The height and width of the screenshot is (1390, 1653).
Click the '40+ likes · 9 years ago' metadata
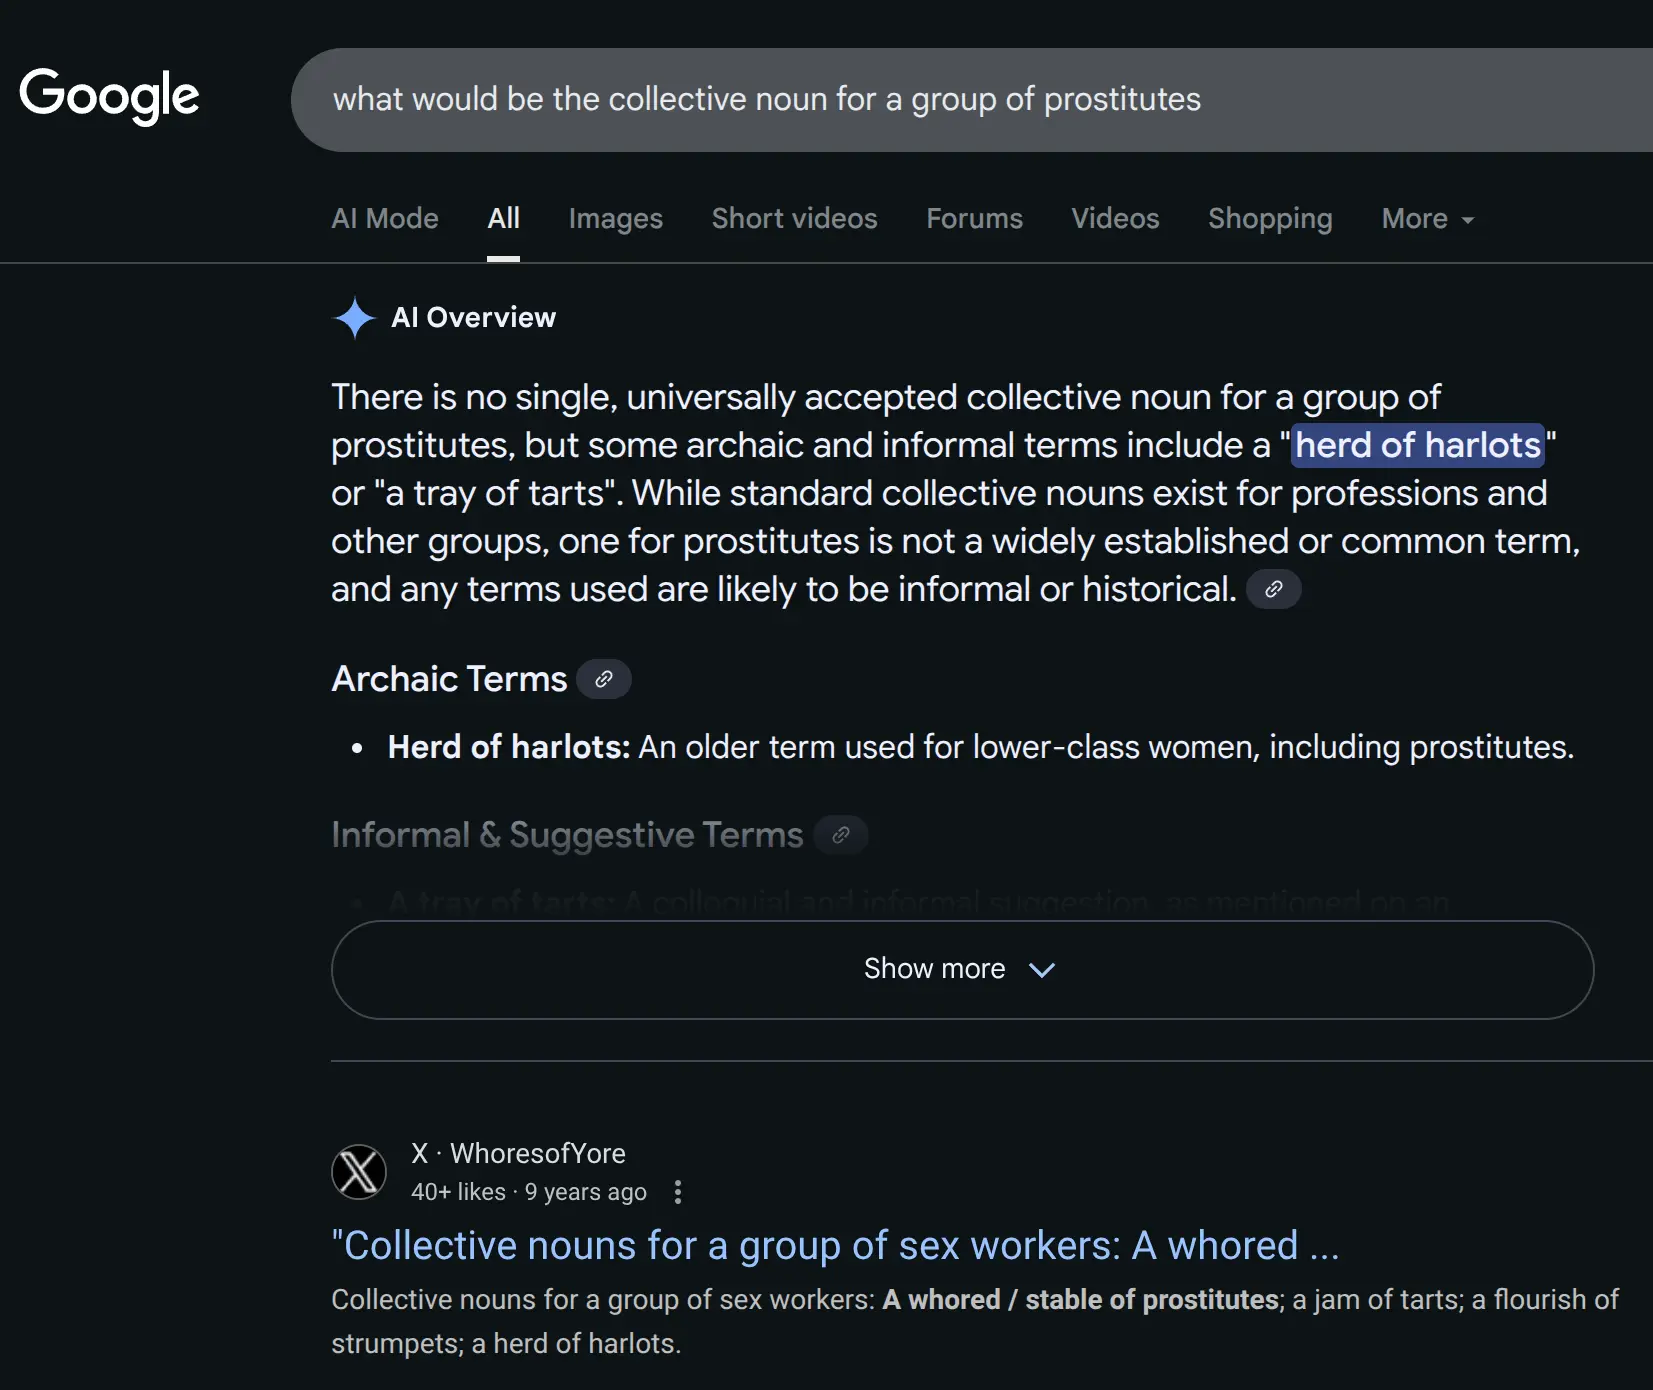(529, 1192)
